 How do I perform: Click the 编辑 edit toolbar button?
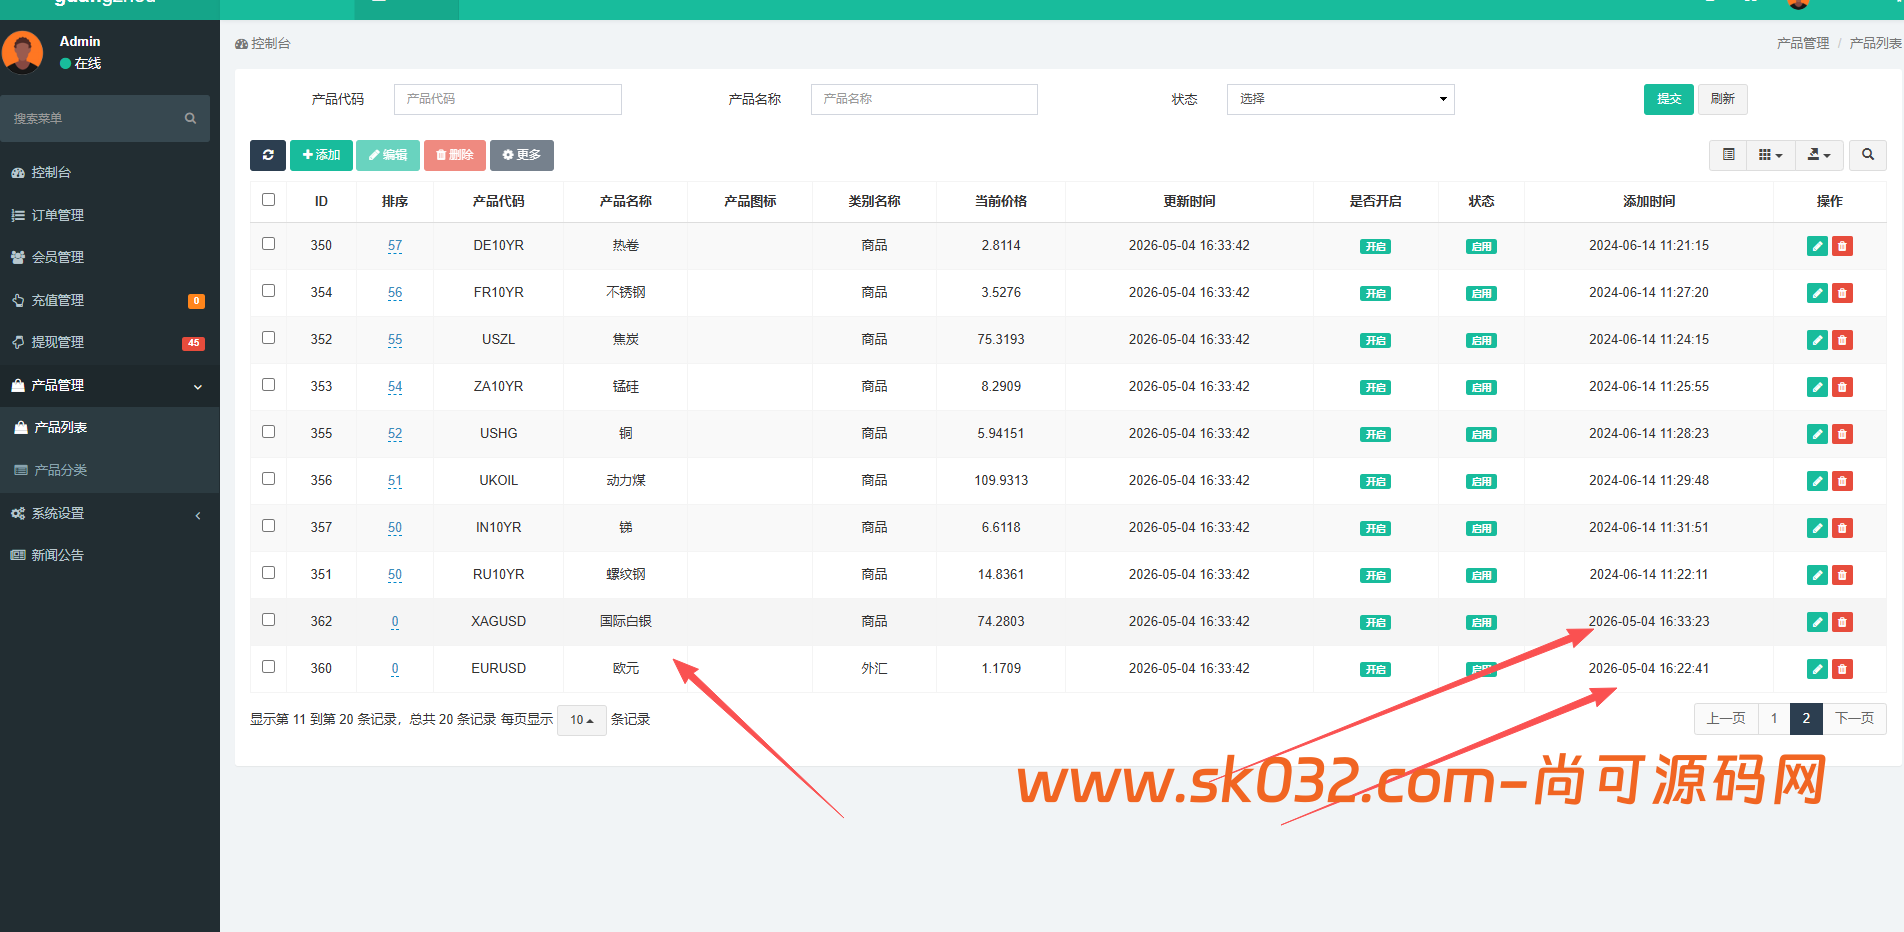click(388, 155)
